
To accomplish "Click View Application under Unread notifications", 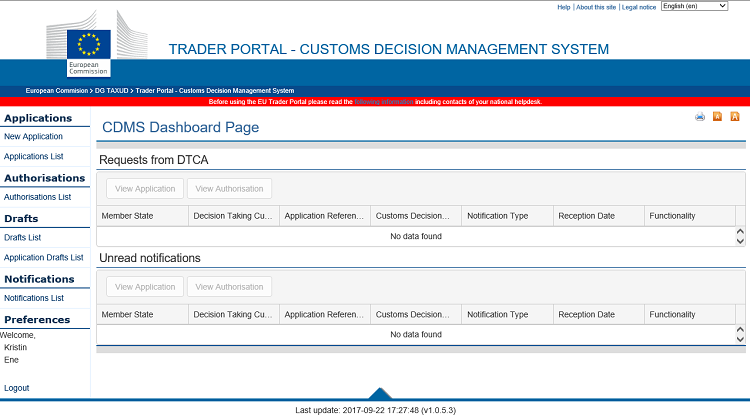I will 145,287.
